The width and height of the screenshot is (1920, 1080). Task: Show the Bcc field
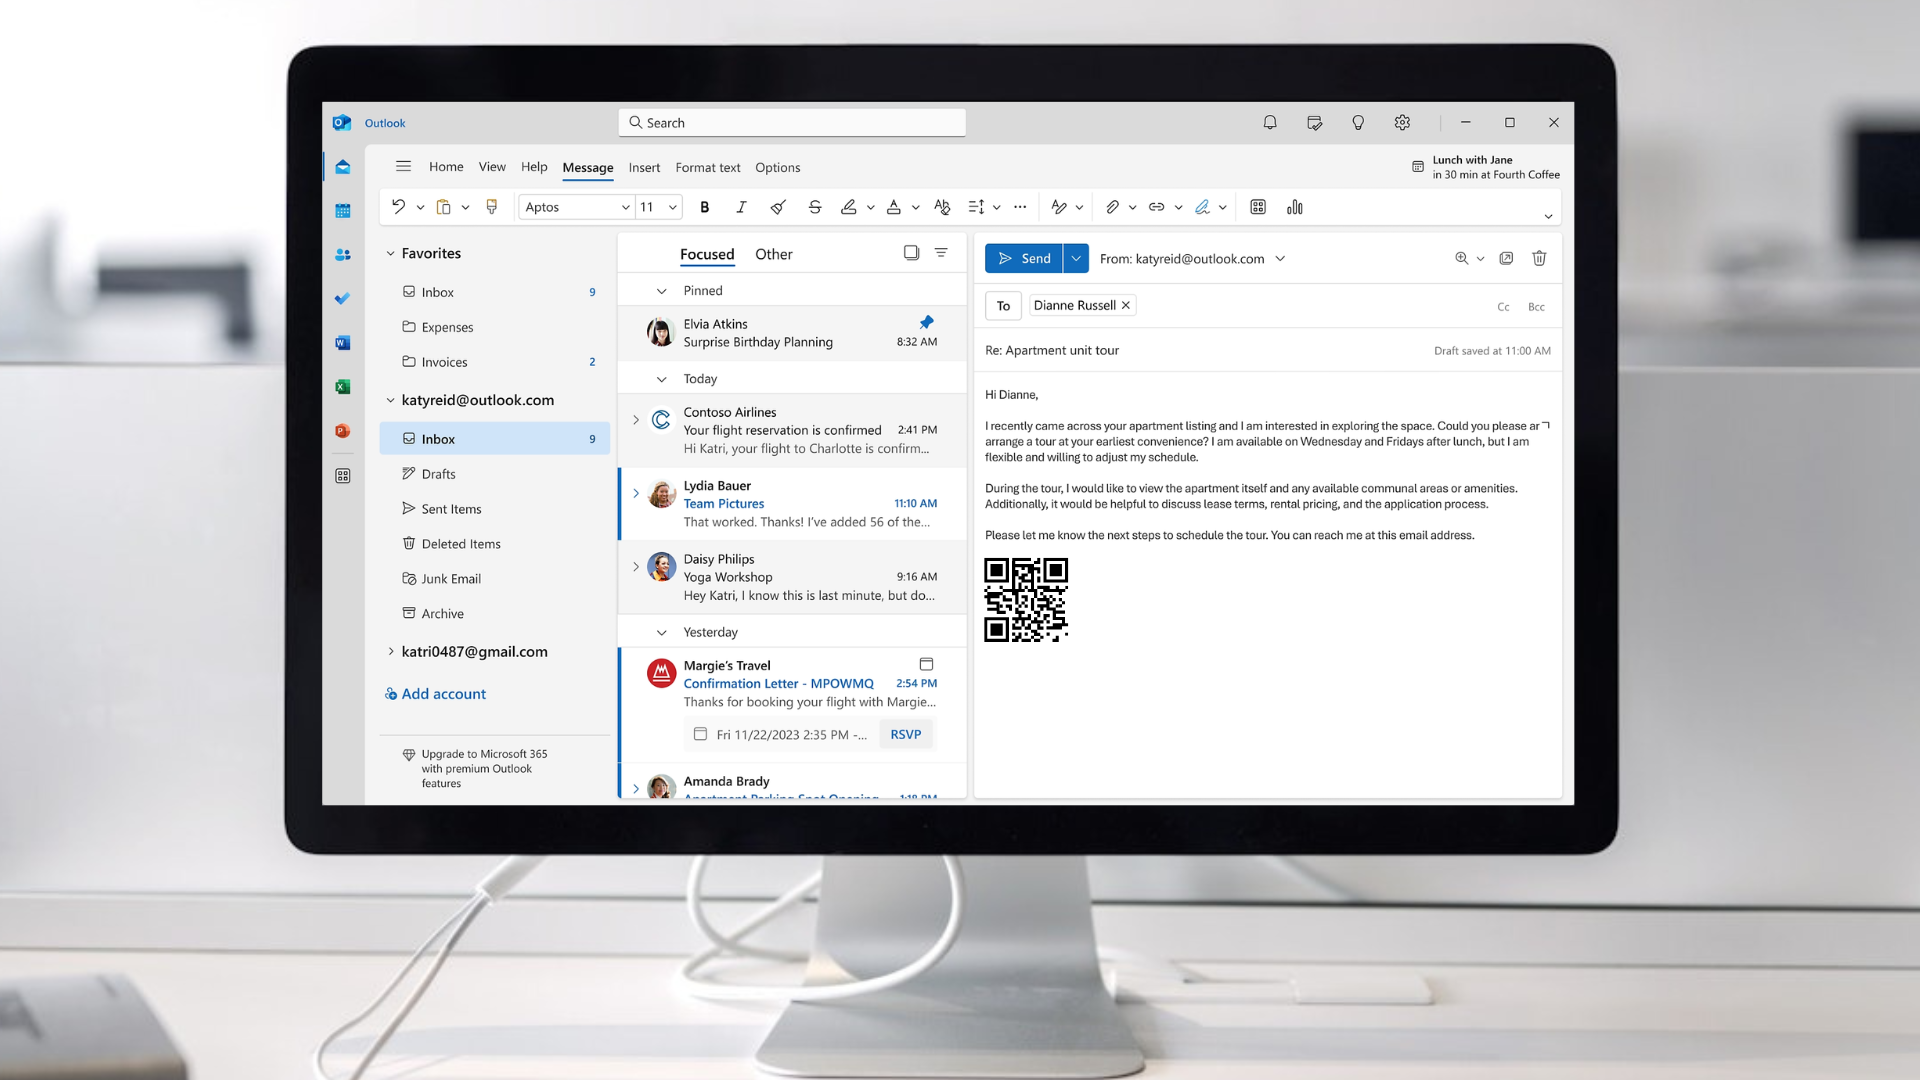click(1536, 307)
